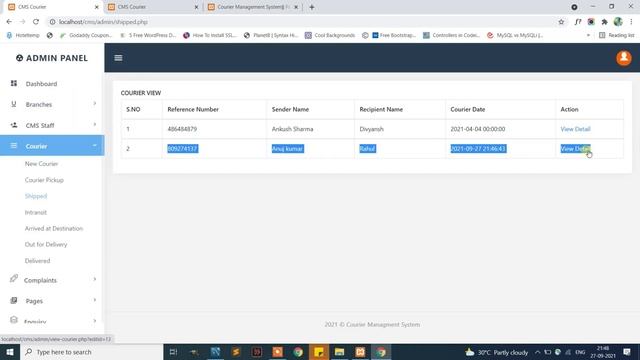Reload the page with refresh icon
This screenshot has width=640, height=360.
(x=36, y=22)
